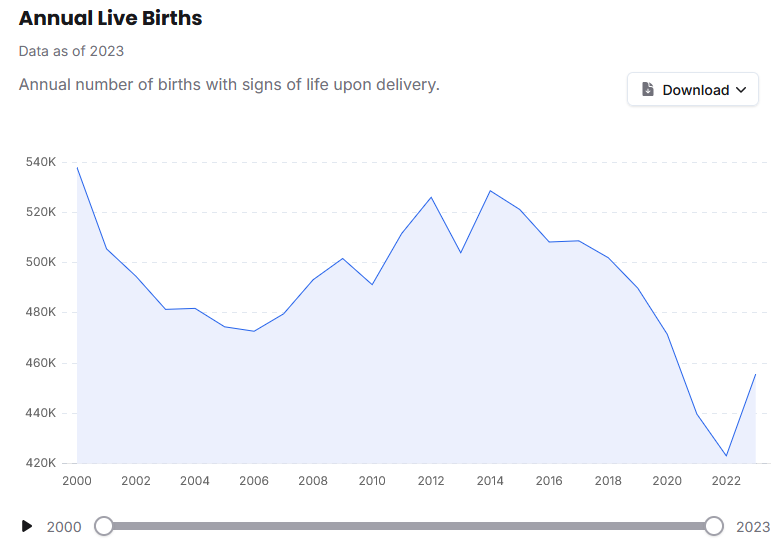Click the 2014 peak on the line

[x=490, y=191]
